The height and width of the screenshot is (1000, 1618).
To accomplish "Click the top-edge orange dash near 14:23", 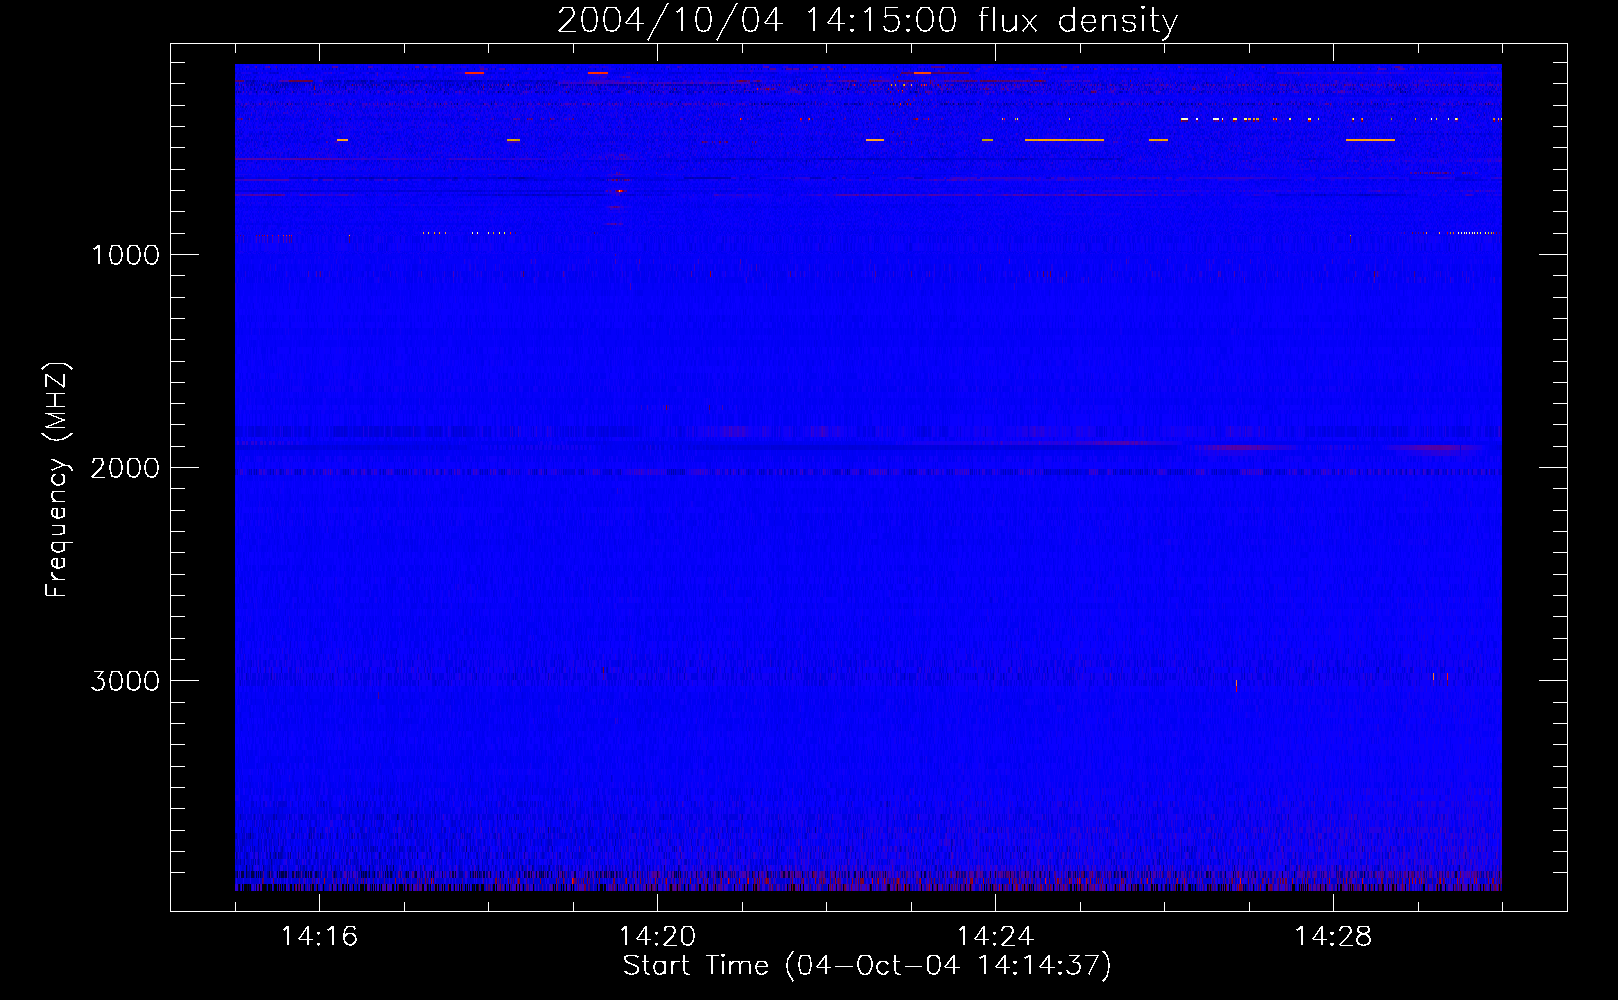I will (x=922, y=73).
